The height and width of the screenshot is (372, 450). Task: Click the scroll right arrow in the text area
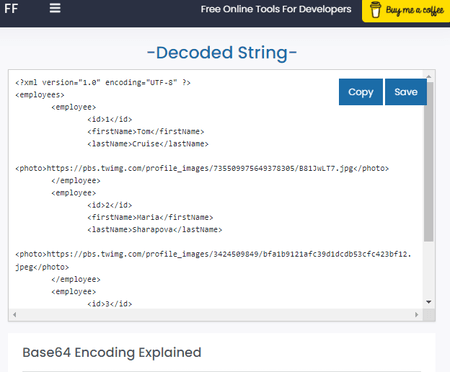pyautogui.click(x=416, y=314)
